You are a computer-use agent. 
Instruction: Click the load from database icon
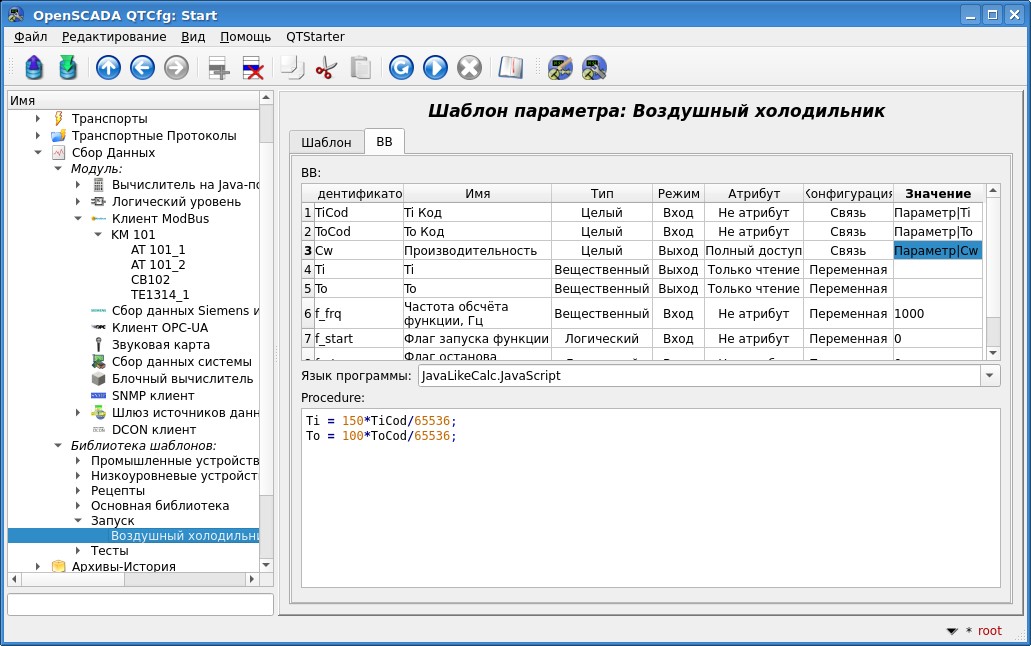click(x=34, y=68)
